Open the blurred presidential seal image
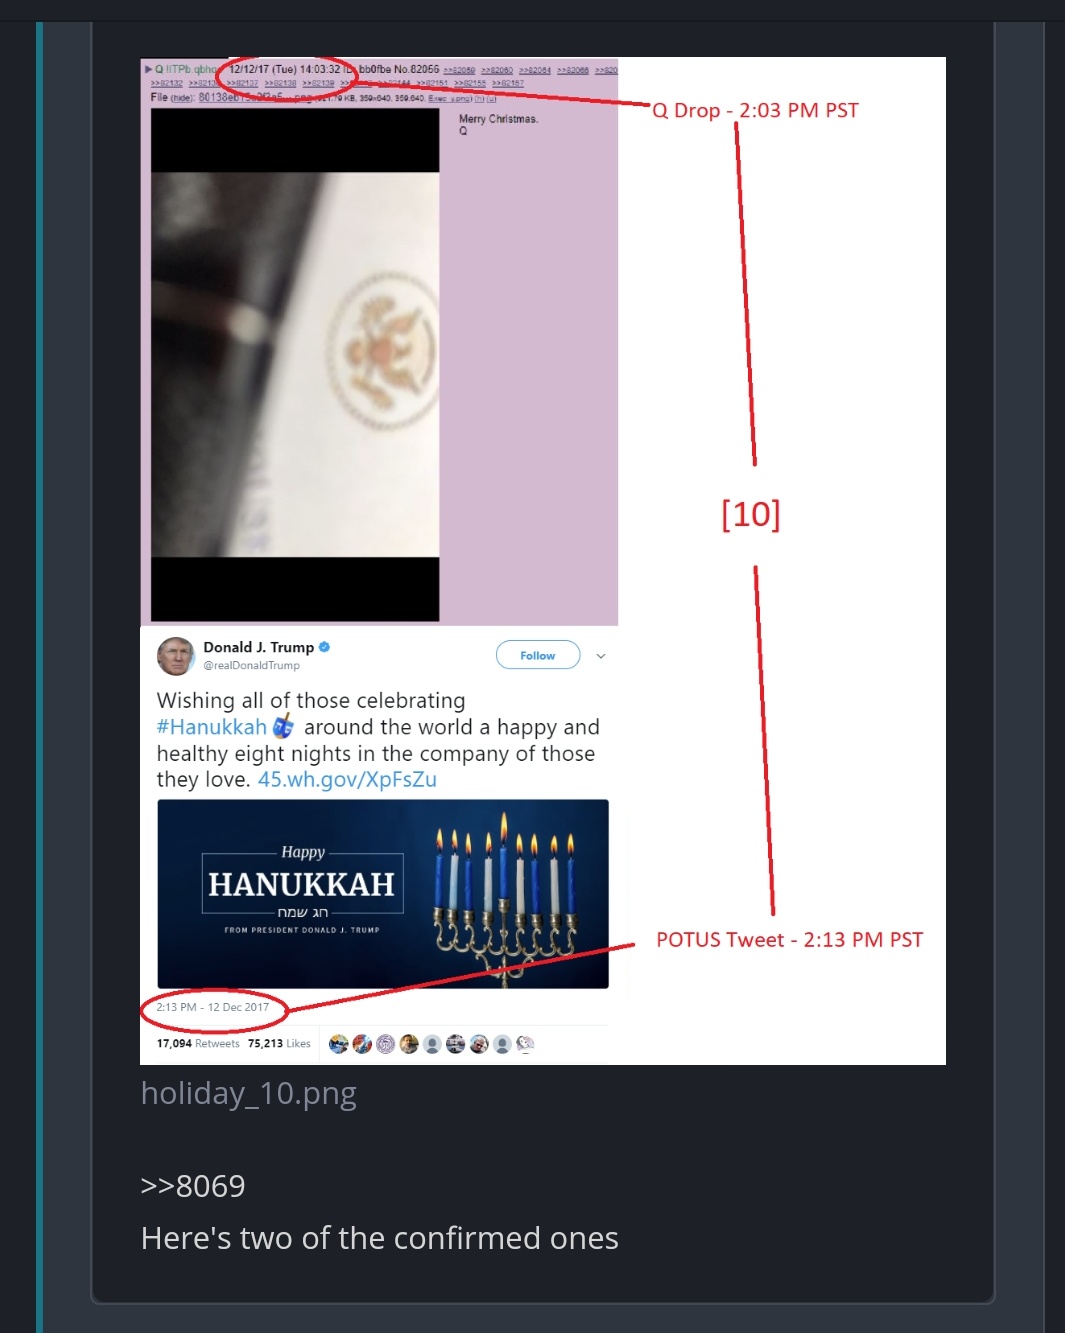This screenshot has width=1065, height=1333. click(295, 365)
